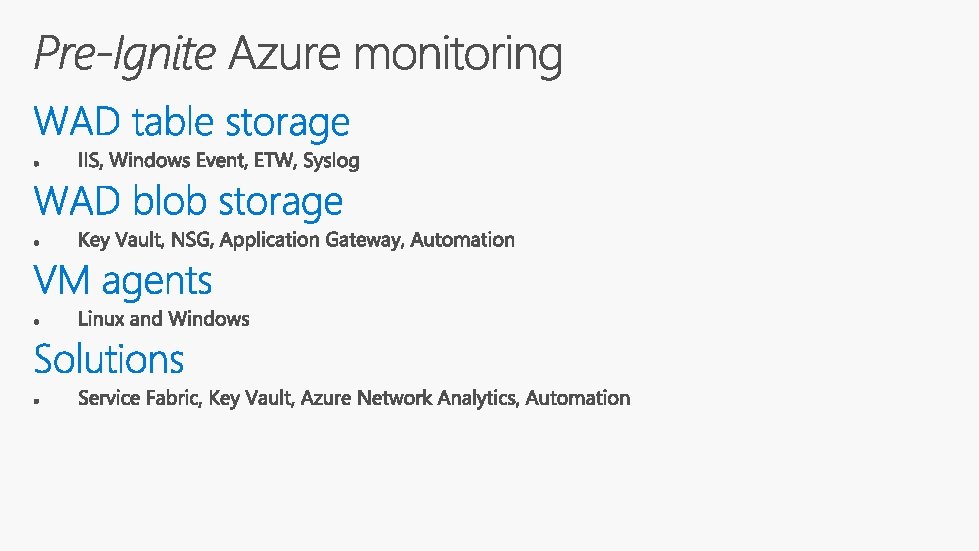979x551 pixels.
Task: Click 'Azure Network Analytics' in Solutions bullet
Action: click(x=408, y=398)
